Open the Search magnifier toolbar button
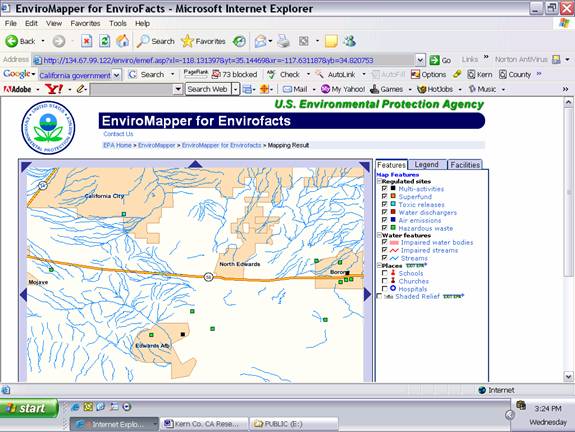Viewport: 575px width, 432px height. [x=155, y=41]
